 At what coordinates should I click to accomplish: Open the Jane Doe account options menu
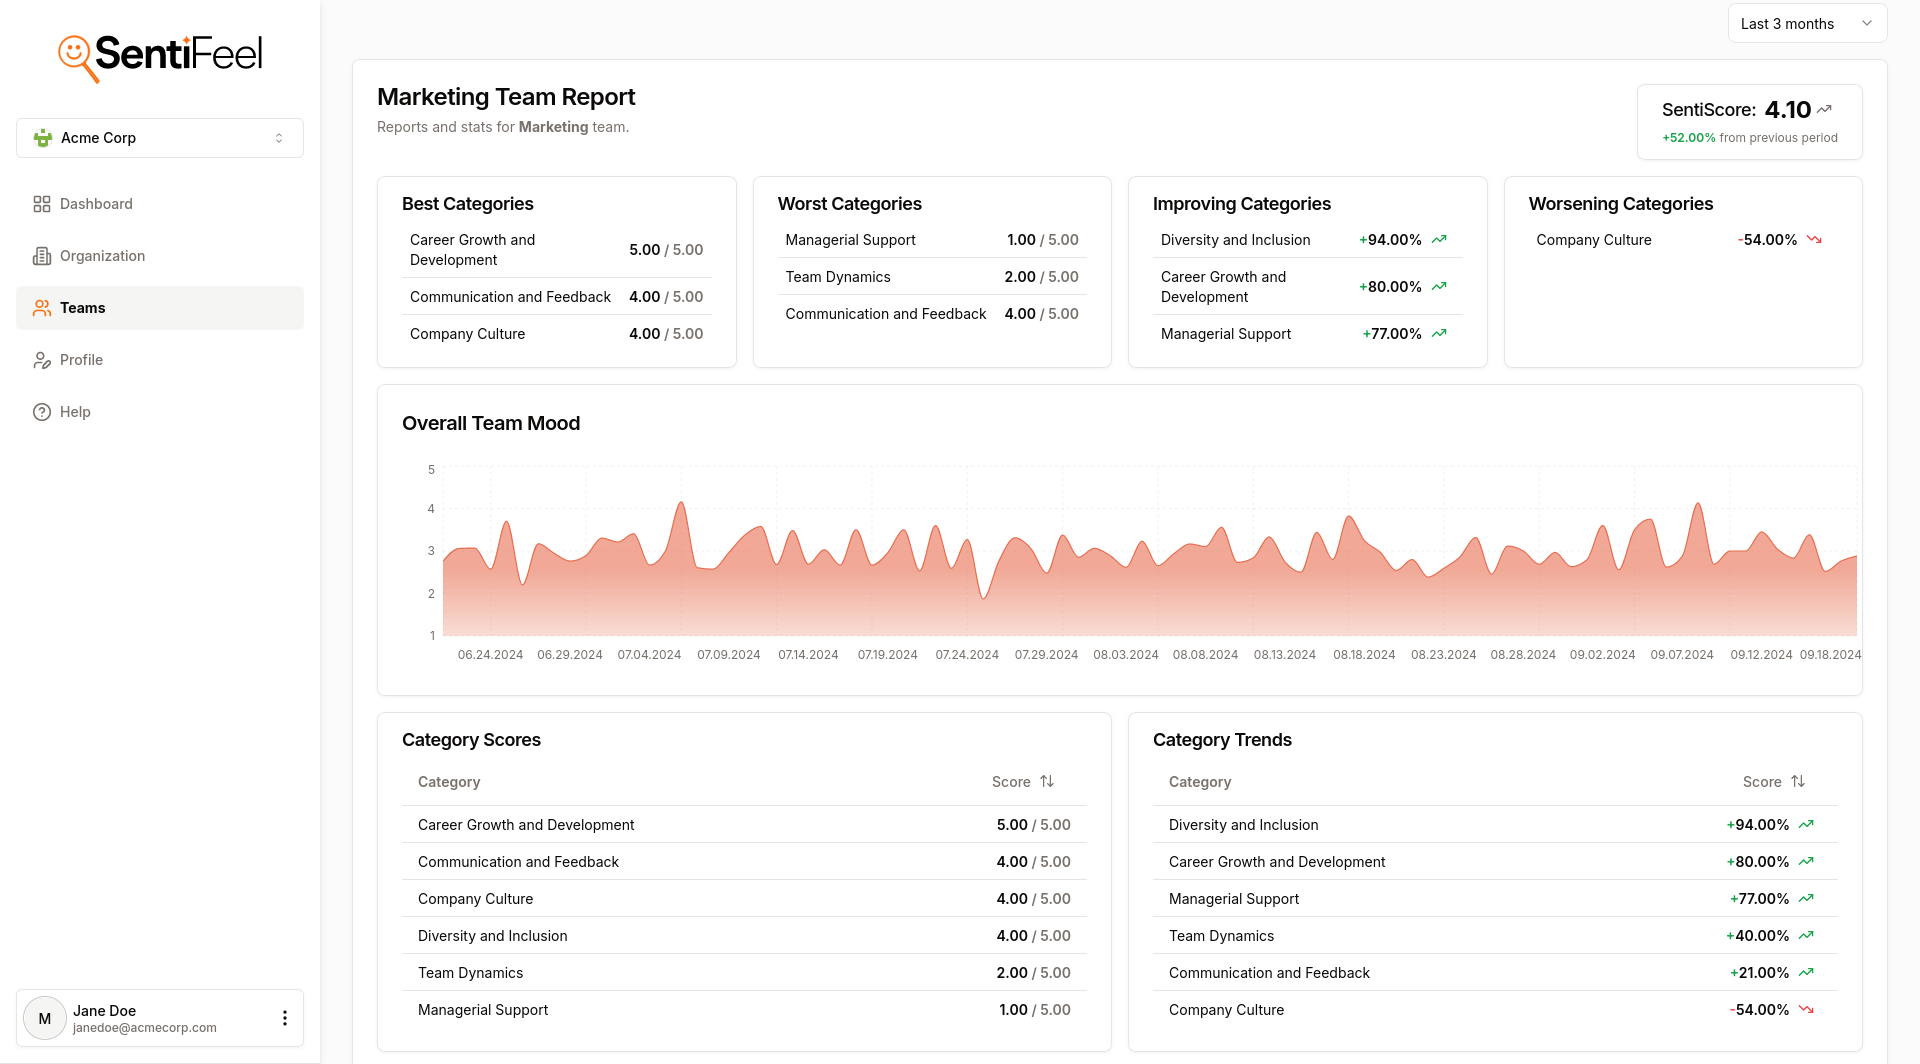pyautogui.click(x=285, y=1018)
